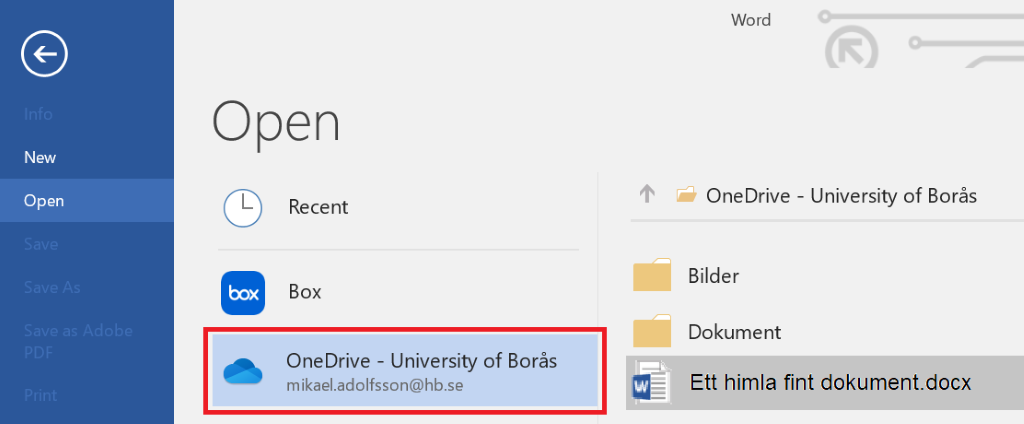1024x424 pixels.
Task: Click the OneDrive cloud icon
Action: pyautogui.click(x=242, y=371)
